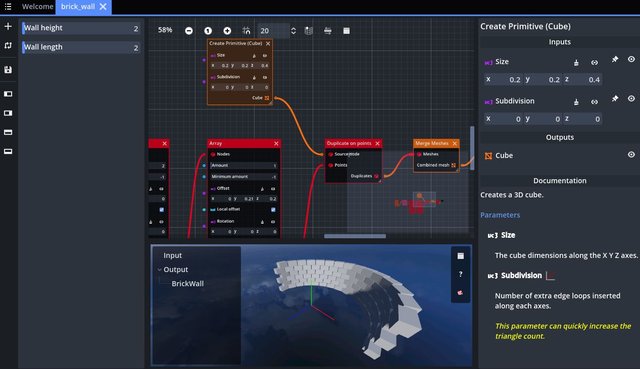Click the zoom in plus icon
Viewport: 640px width, 369px height.
point(227,31)
